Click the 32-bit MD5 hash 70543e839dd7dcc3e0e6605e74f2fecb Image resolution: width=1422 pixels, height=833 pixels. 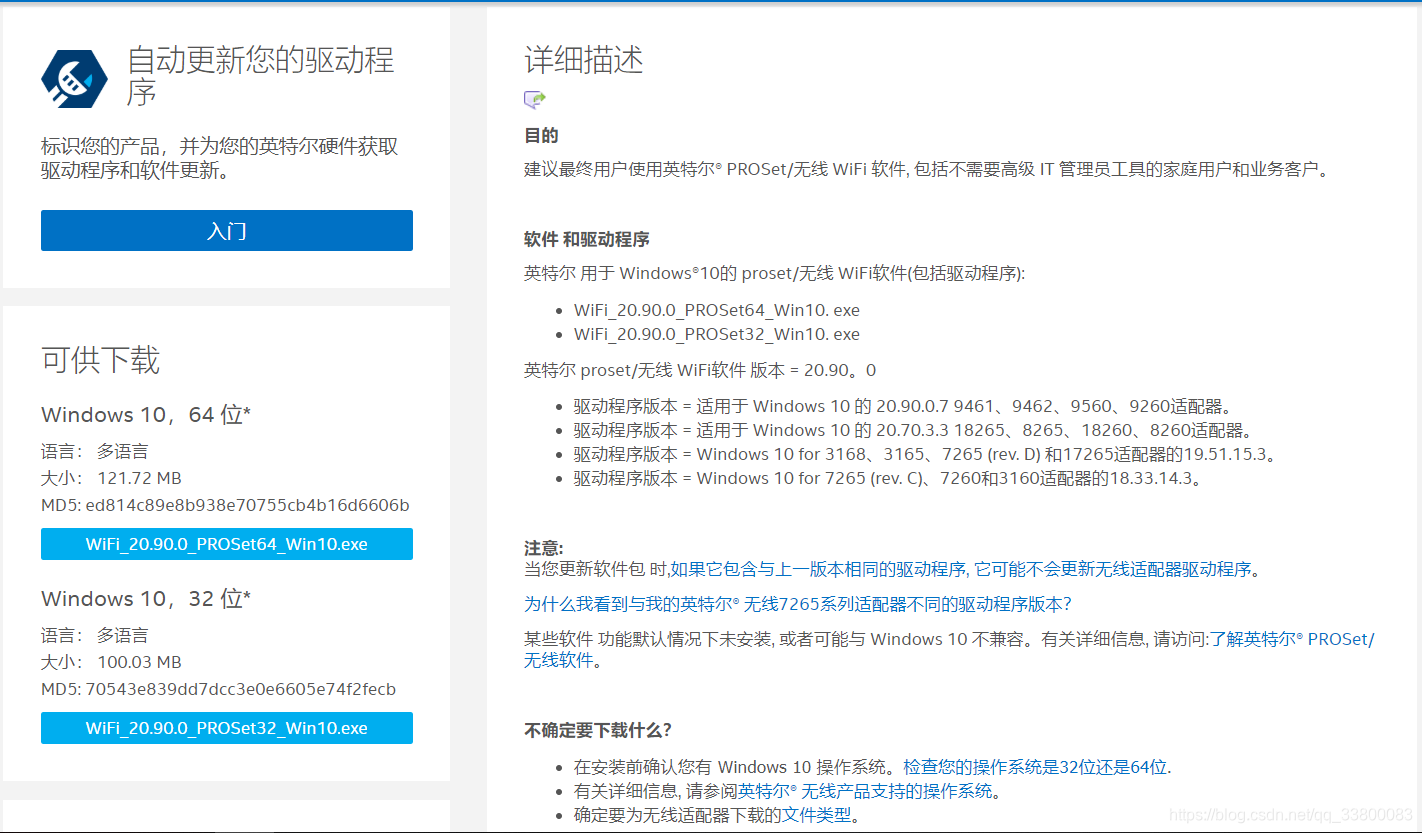point(241,689)
